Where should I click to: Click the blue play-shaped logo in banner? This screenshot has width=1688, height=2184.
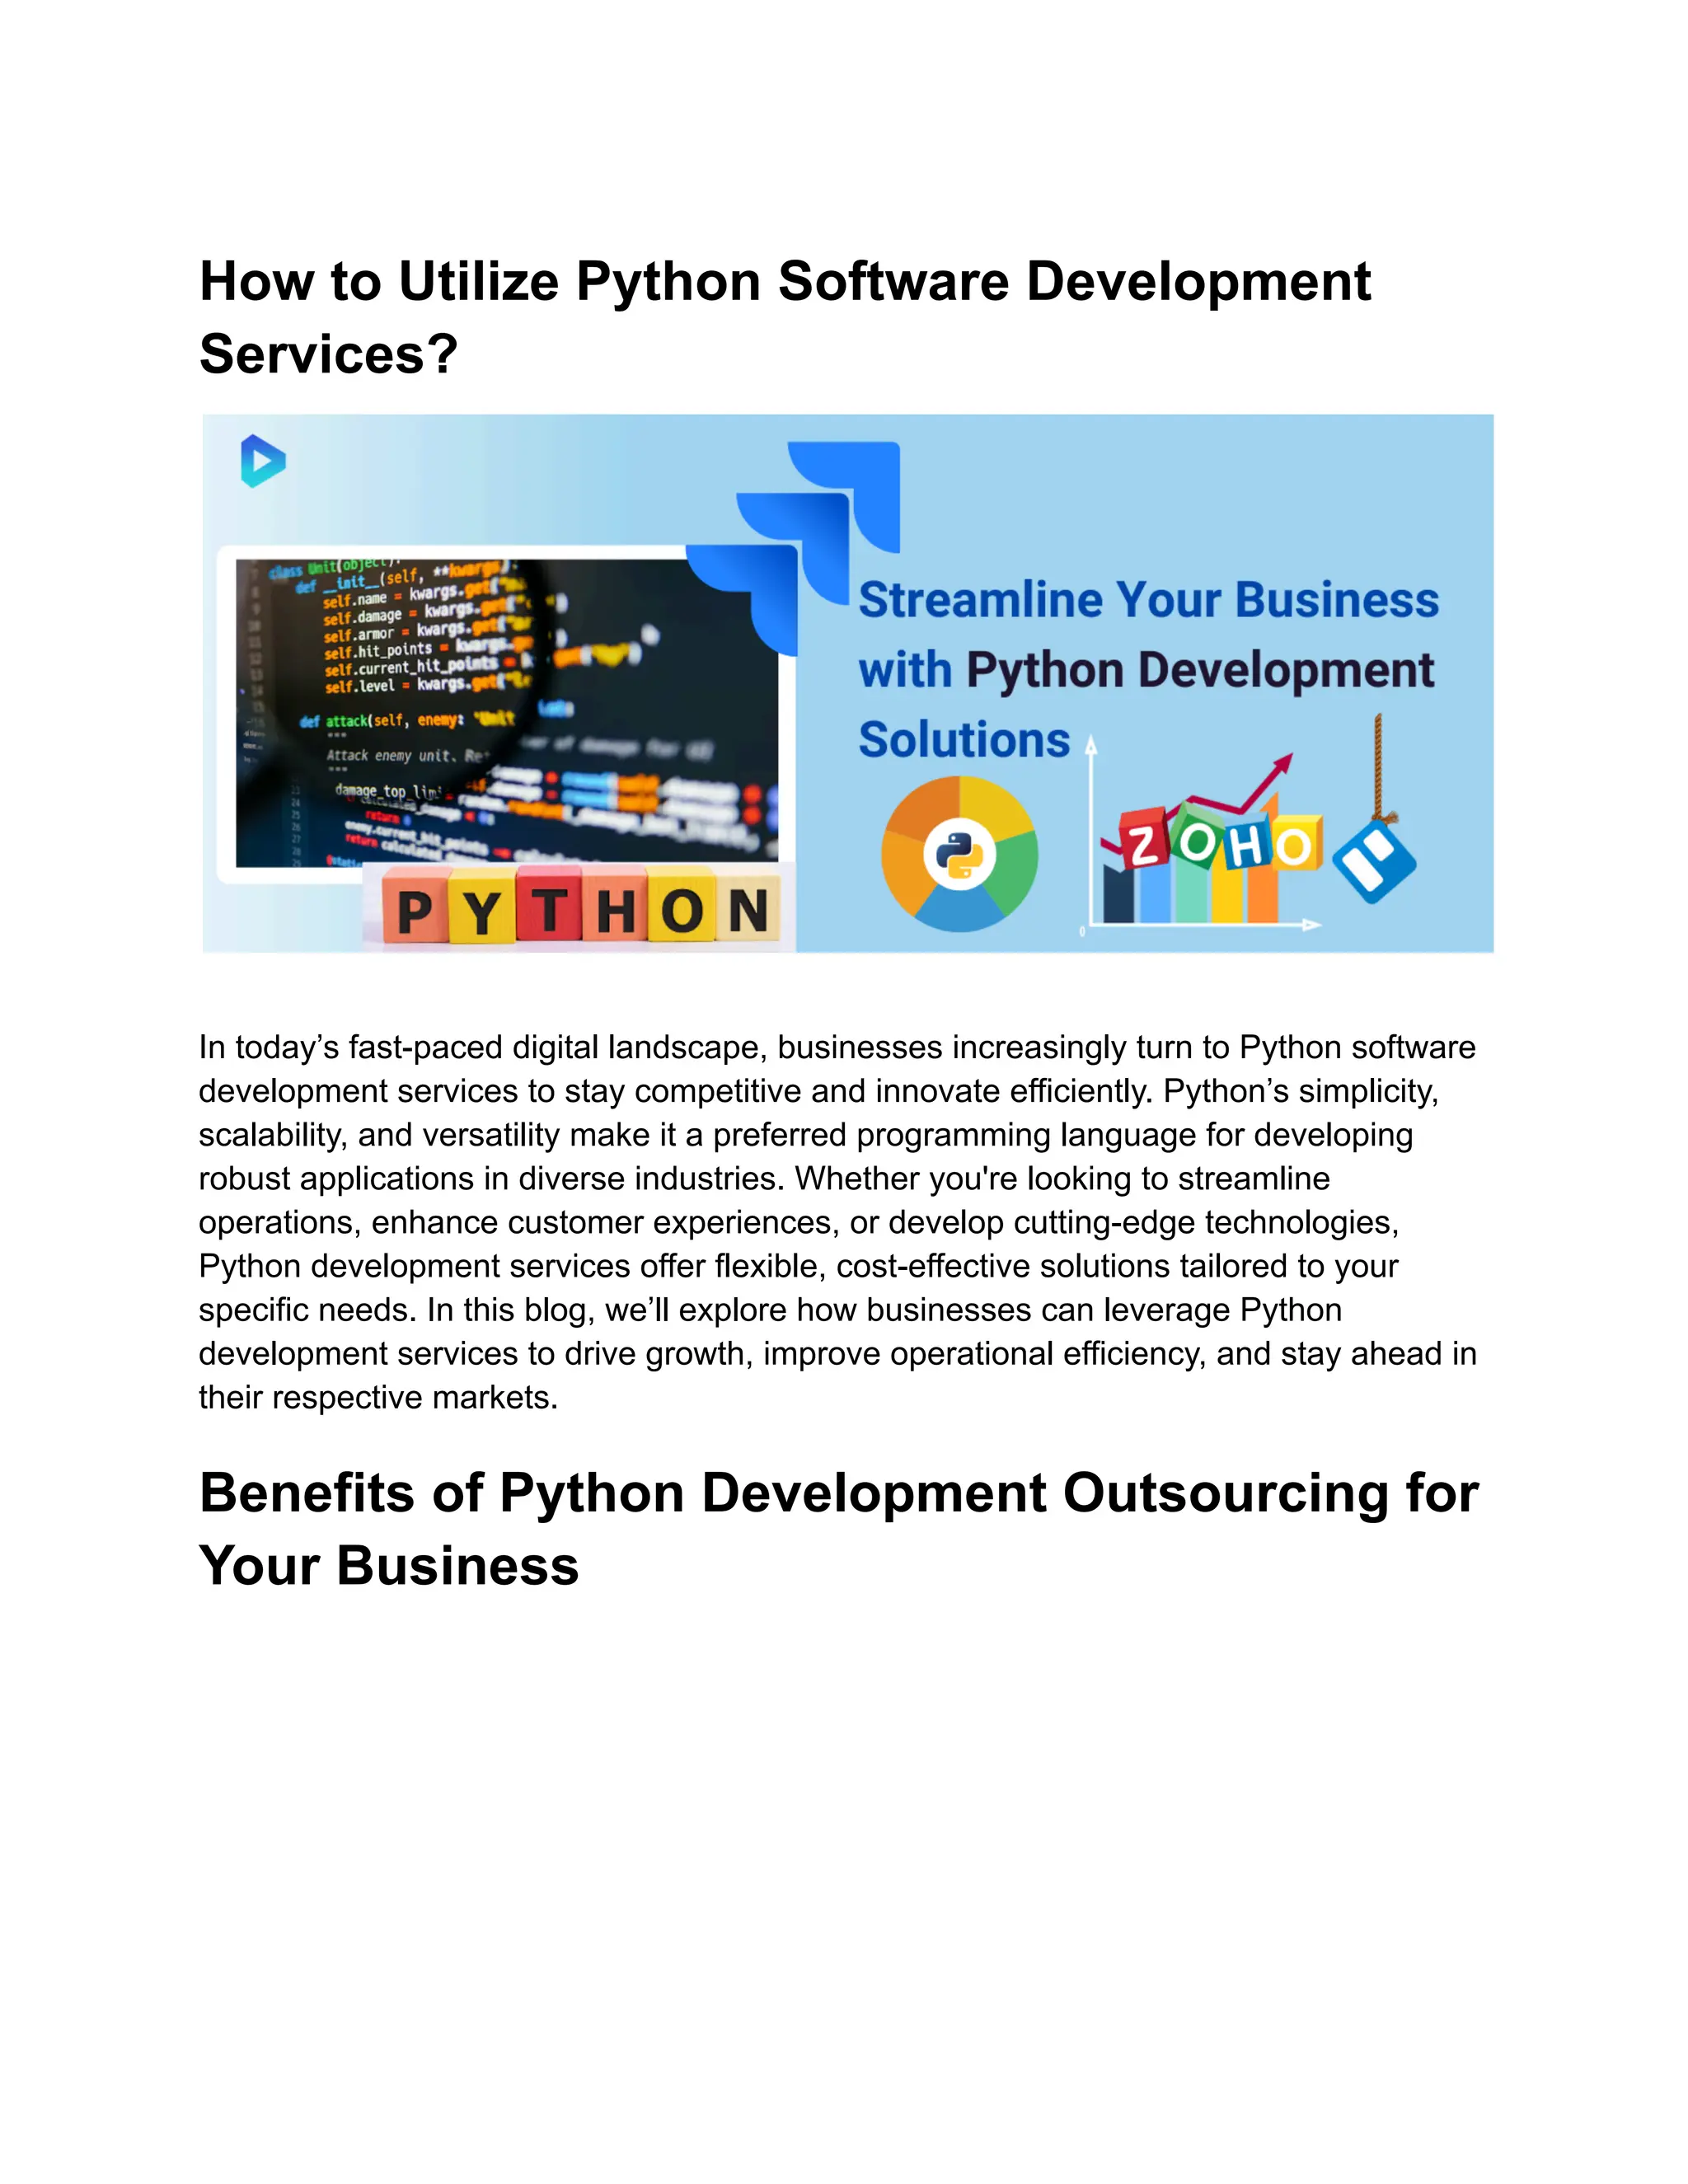tap(263, 461)
